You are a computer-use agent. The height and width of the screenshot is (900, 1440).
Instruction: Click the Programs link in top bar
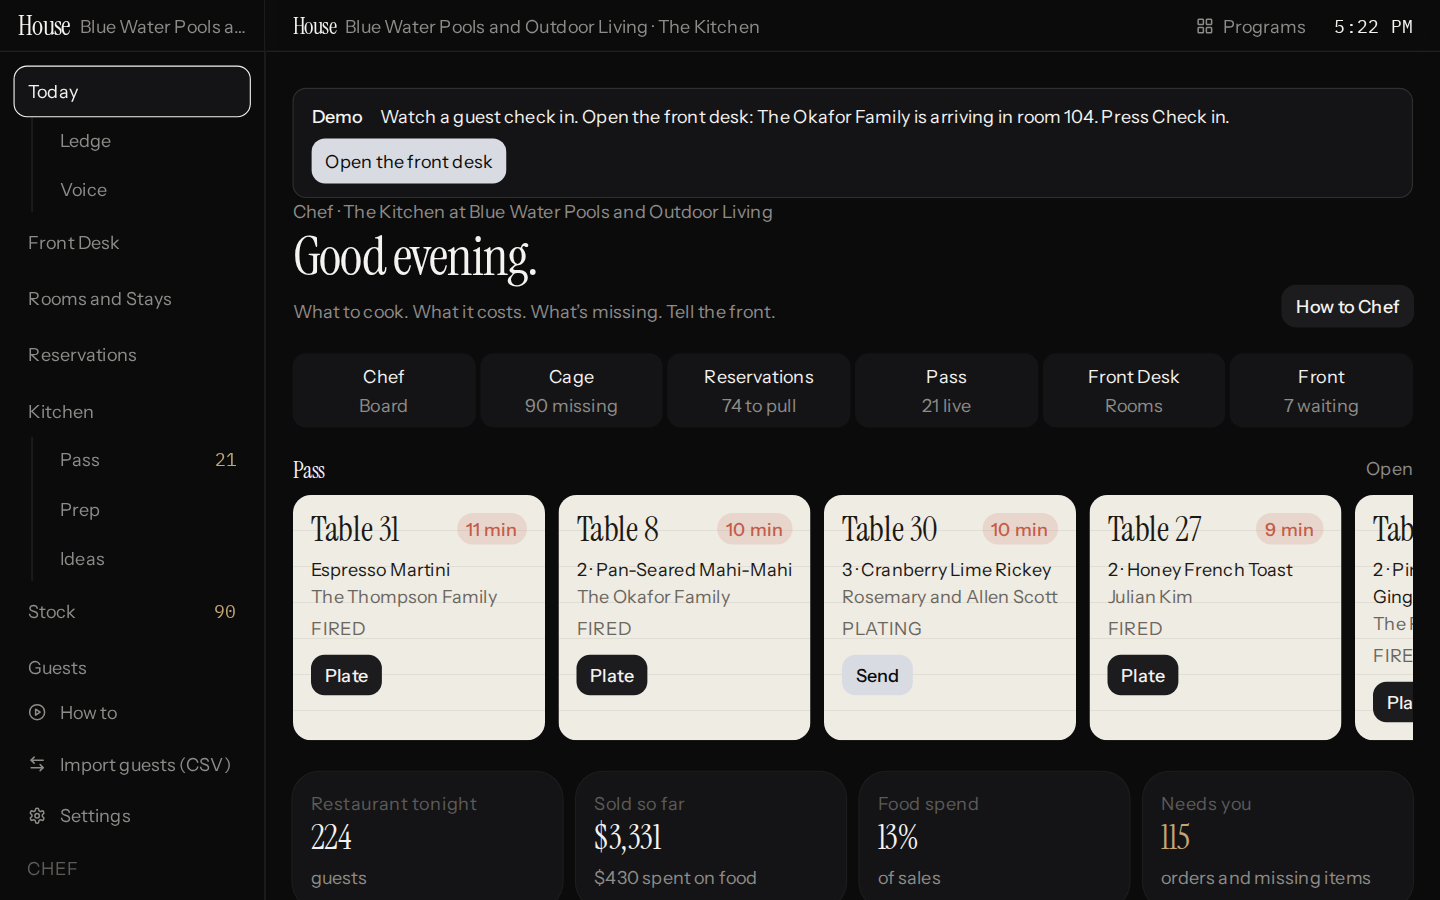[x=1251, y=27]
